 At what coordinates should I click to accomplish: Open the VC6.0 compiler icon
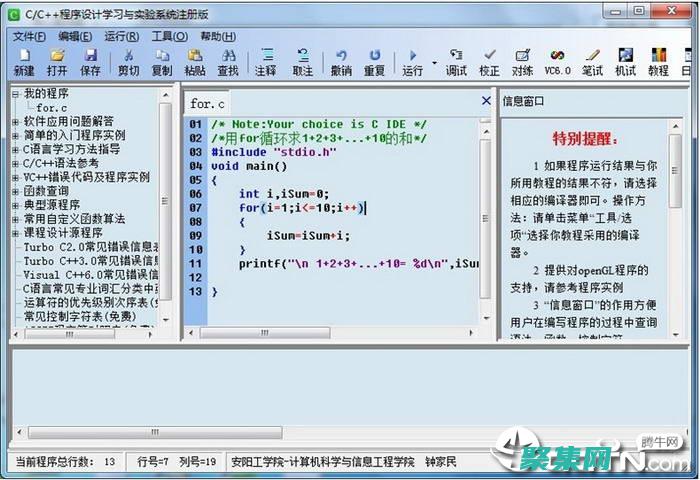[x=557, y=56]
